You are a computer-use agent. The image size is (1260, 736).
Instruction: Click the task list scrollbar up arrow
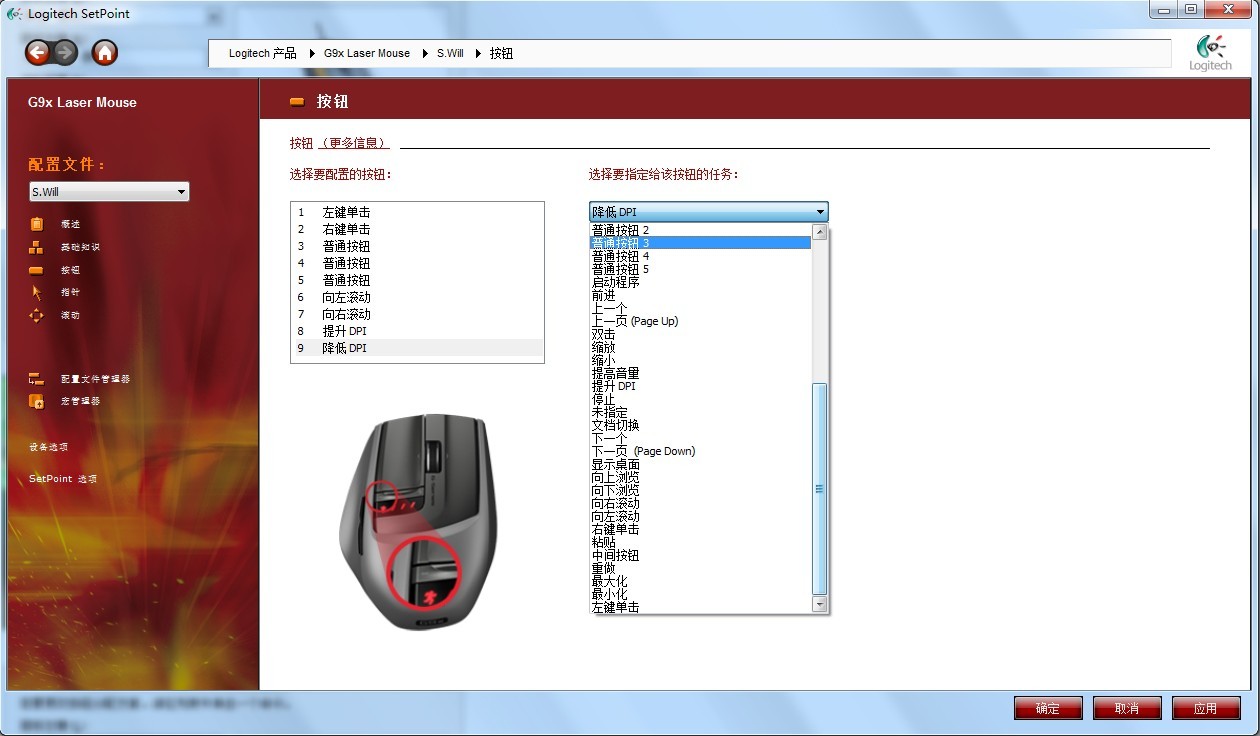point(820,232)
